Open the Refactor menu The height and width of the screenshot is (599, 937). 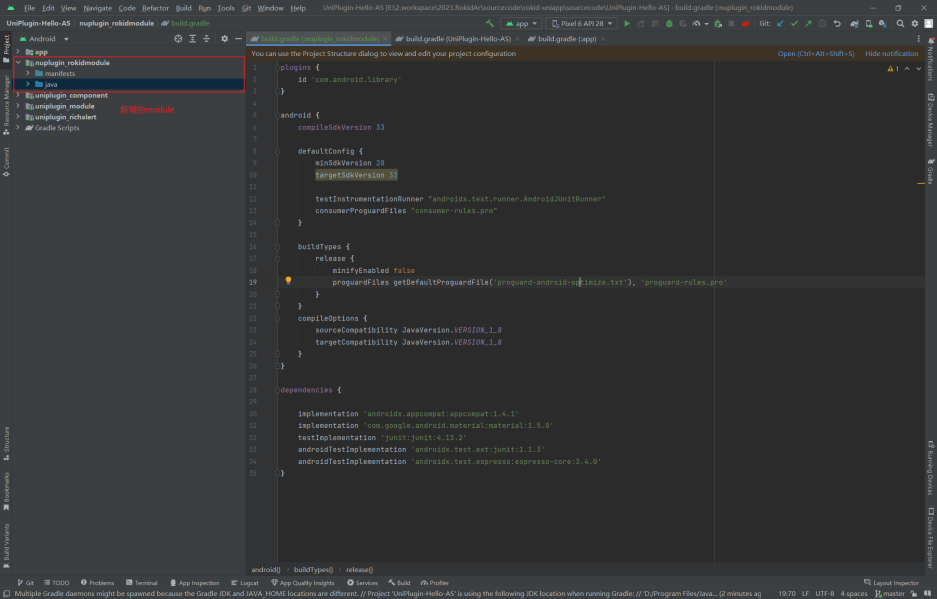pyautogui.click(x=155, y=8)
